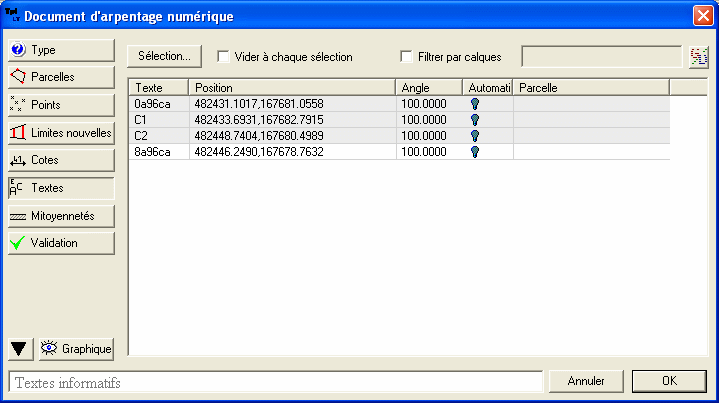
Task: Open the Cotes section
Action: (61, 160)
